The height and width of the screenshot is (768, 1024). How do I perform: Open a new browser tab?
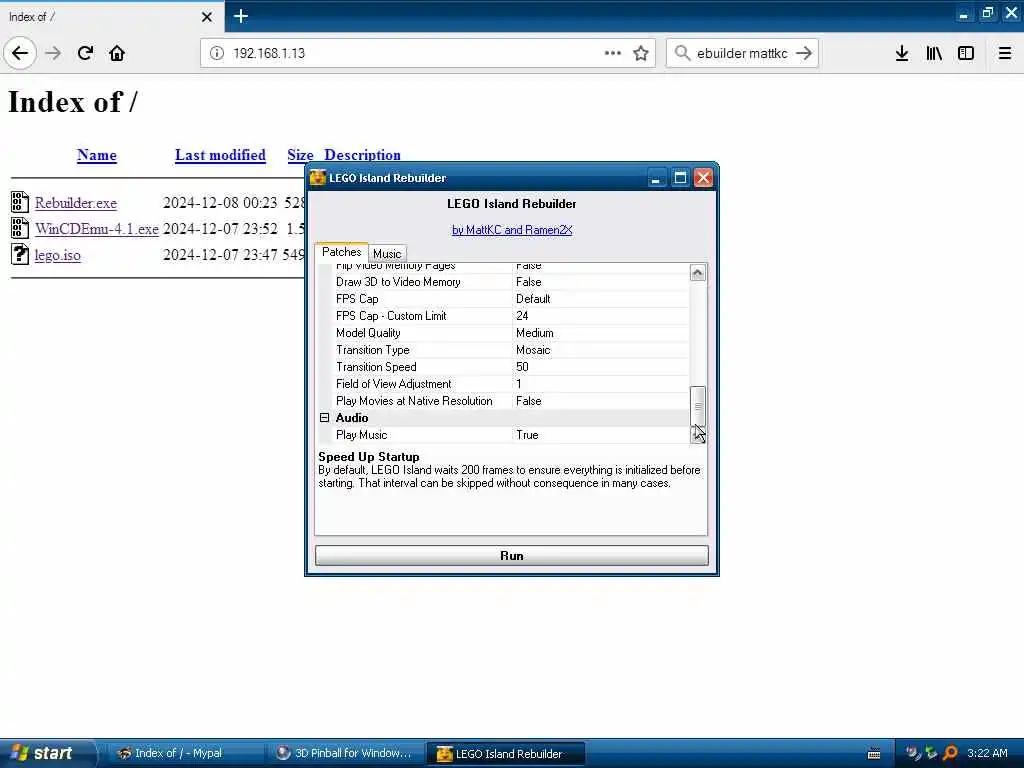coord(240,16)
